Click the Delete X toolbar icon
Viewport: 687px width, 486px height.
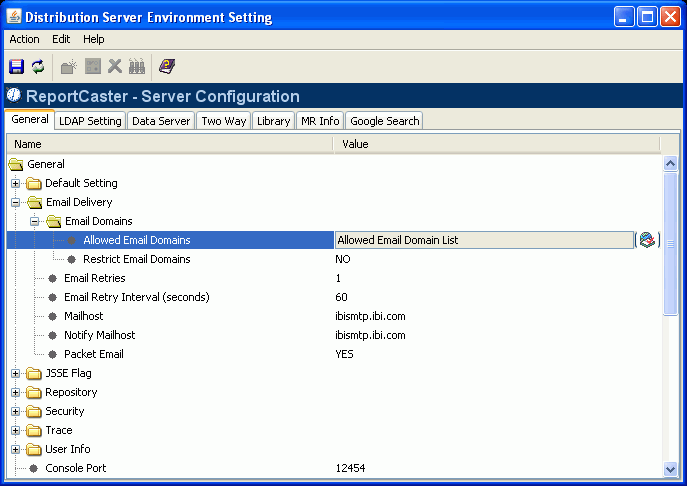point(115,67)
